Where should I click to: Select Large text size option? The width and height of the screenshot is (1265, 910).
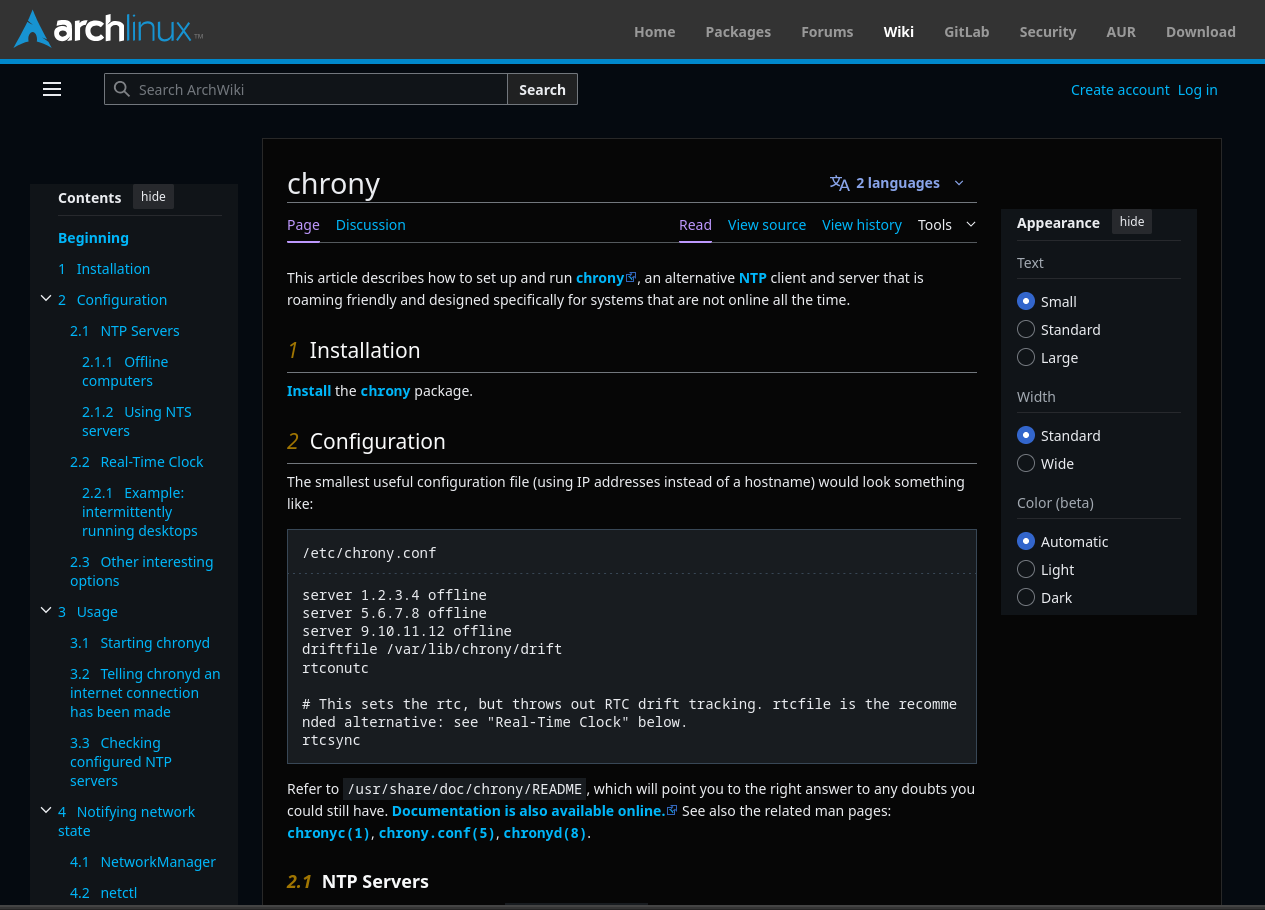click(x=1025, y=358)
